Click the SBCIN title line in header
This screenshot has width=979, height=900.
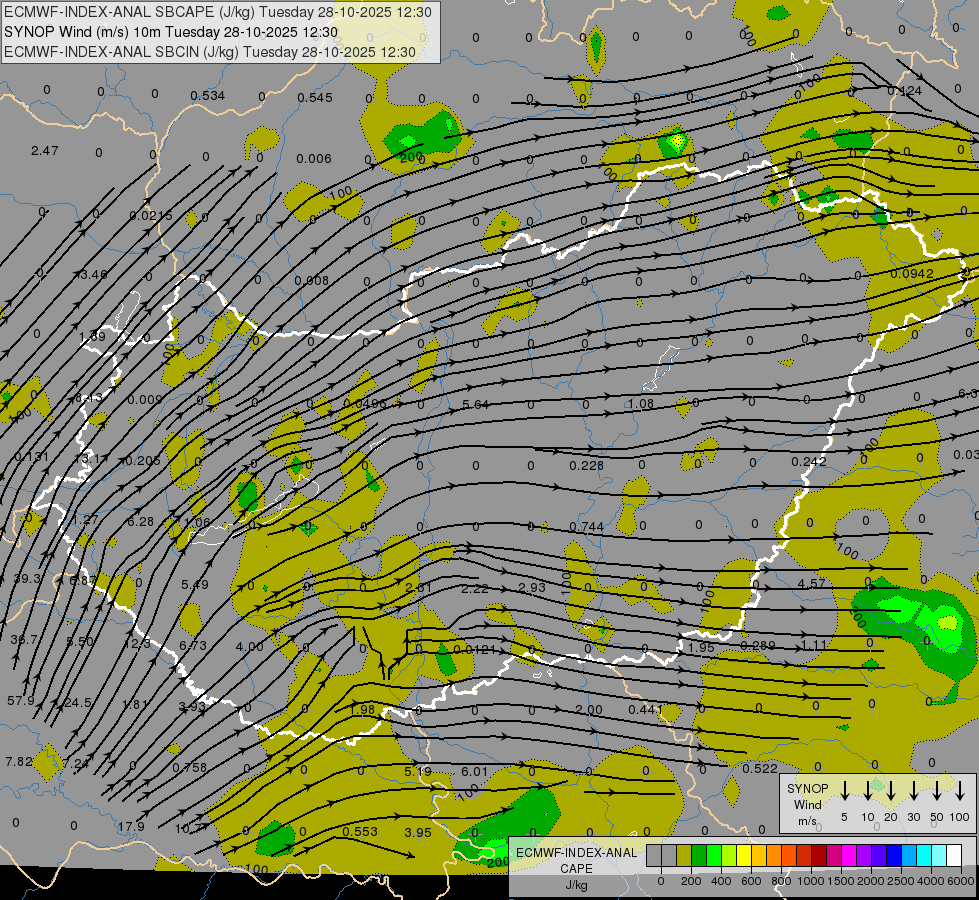click(210, 52)
